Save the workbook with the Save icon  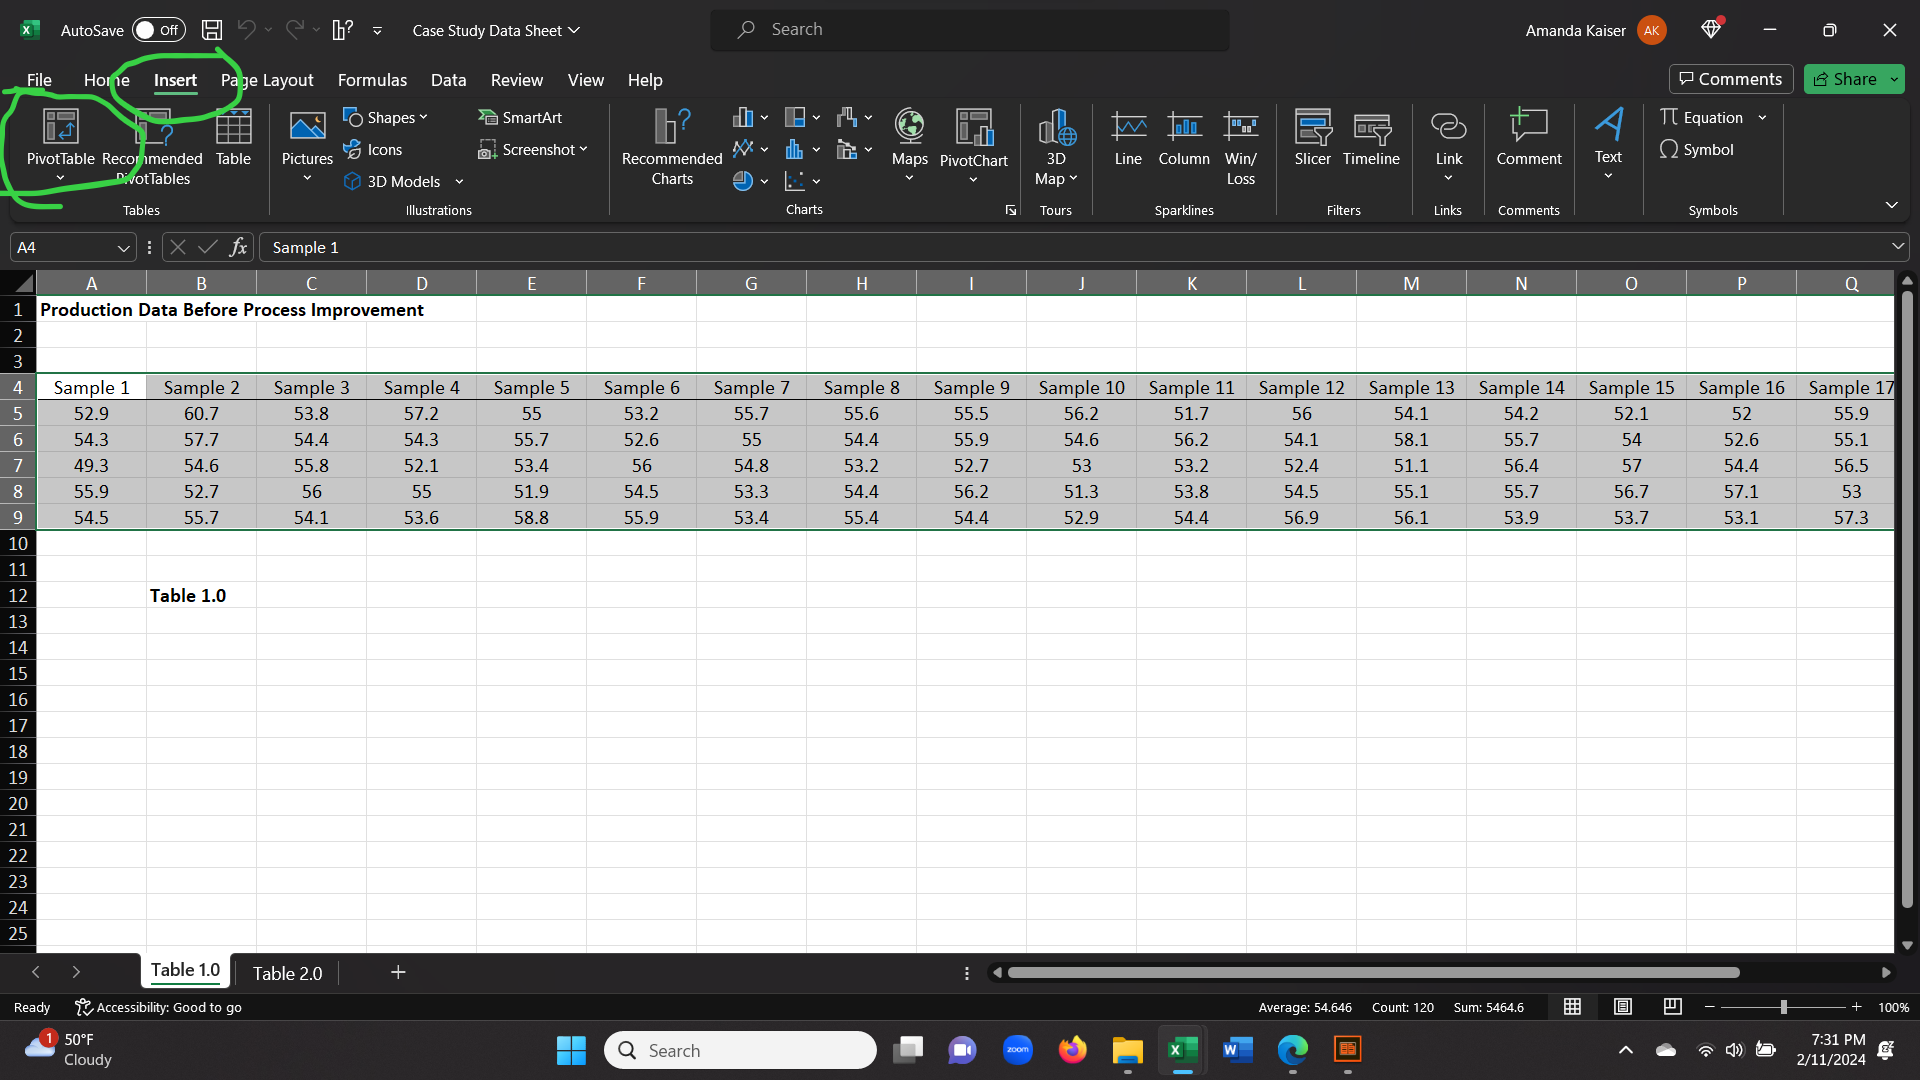[x=212, y=30]
